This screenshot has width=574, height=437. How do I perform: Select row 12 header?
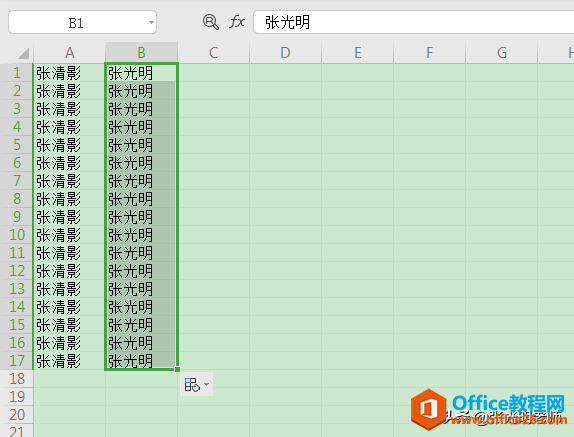[x=17, y=270]
